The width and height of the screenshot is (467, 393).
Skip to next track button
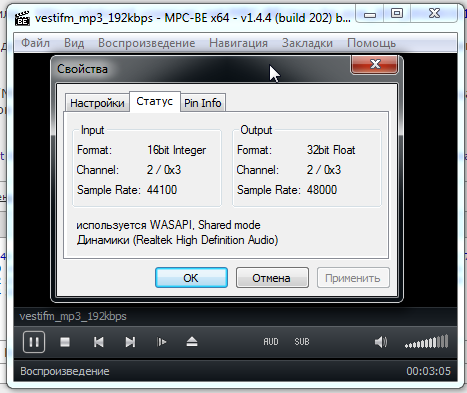pos(130,342)
